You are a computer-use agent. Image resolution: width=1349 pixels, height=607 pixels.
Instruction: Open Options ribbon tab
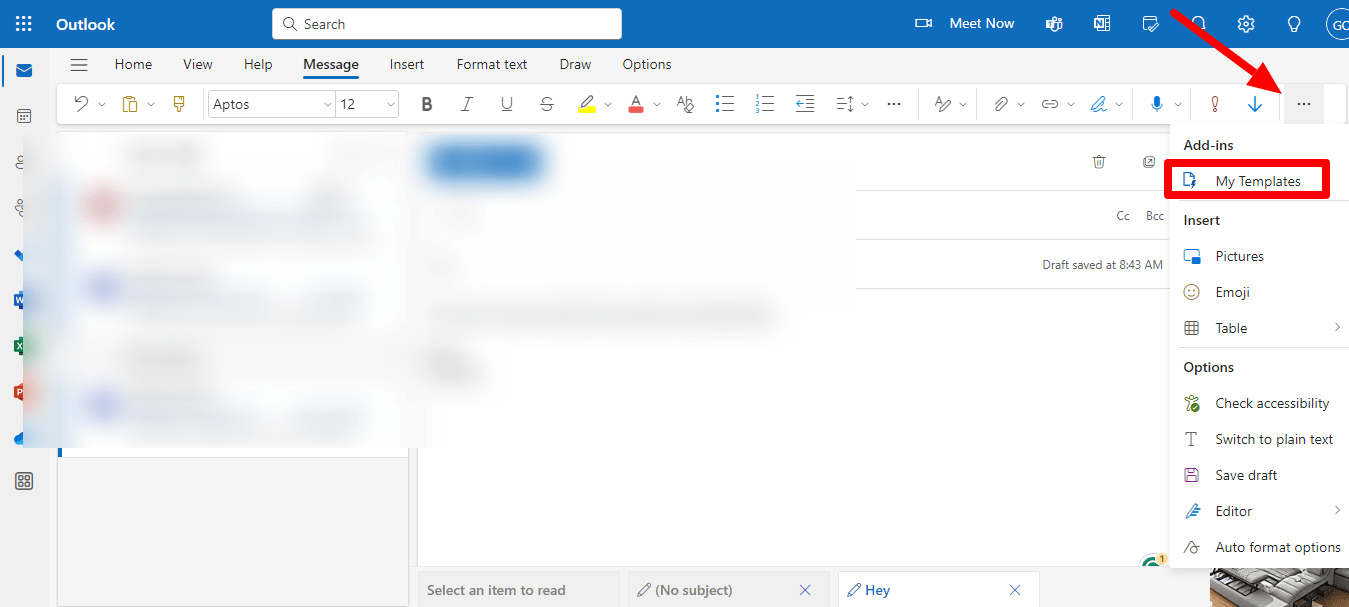tap(647, 64)
